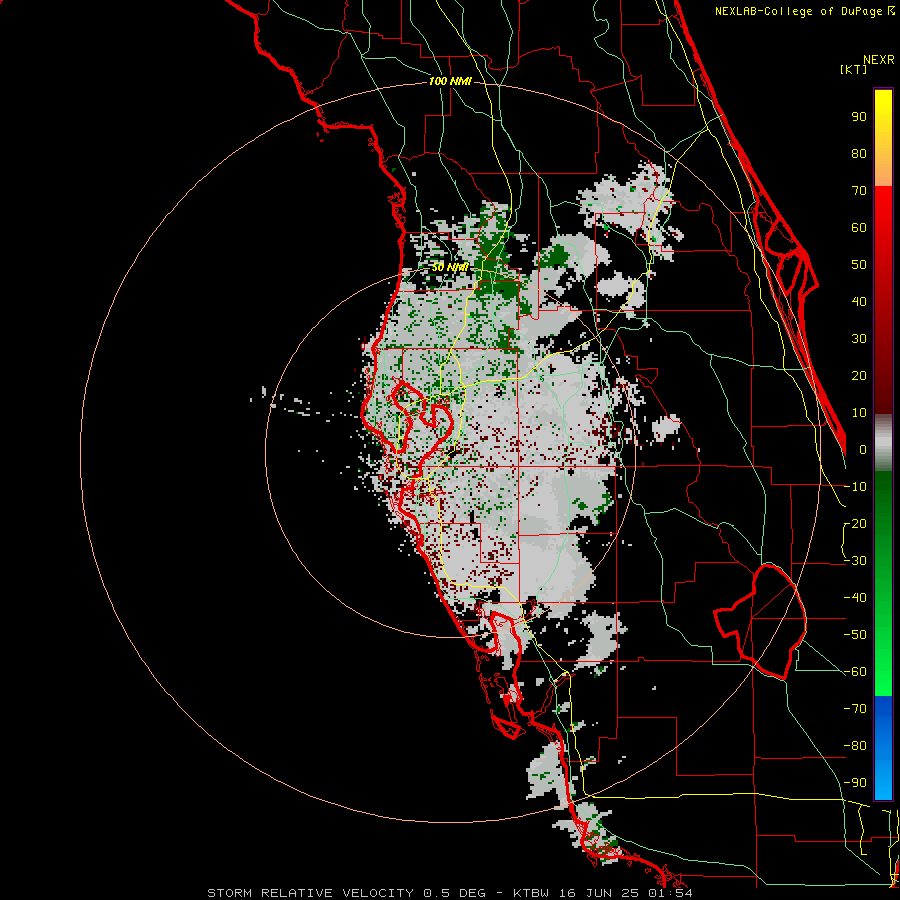900x900 pixels.
Task: Click the -70 knot scale label
Action: [x=855, y=709]
